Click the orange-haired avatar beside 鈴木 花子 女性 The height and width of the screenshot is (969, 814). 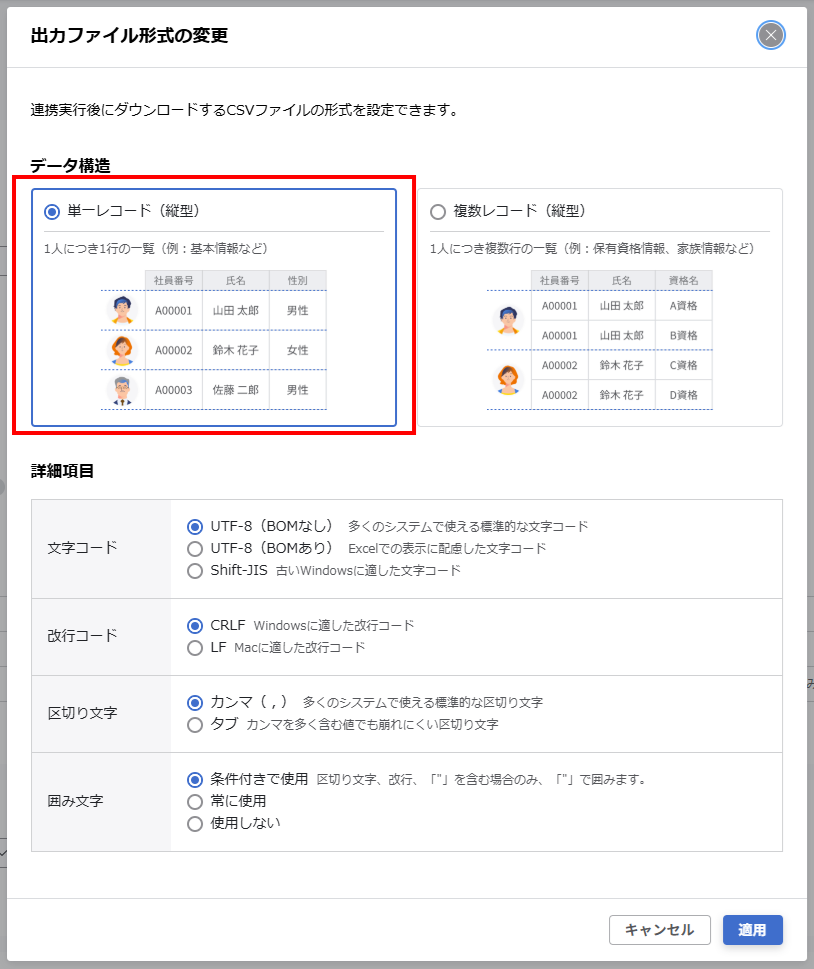tap(122, 350)
